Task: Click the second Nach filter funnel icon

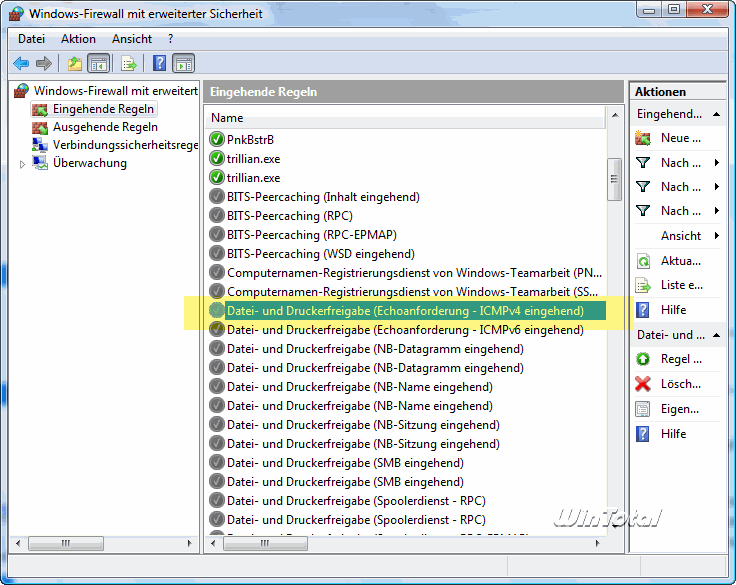Action: pos(643,187)
